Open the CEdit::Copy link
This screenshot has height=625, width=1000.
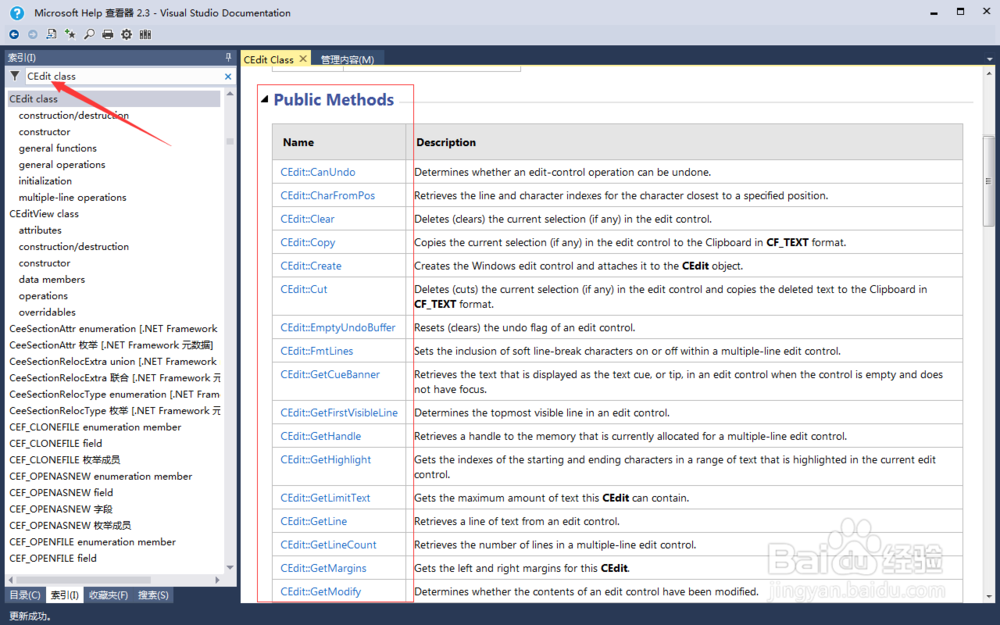pos(307,243)
